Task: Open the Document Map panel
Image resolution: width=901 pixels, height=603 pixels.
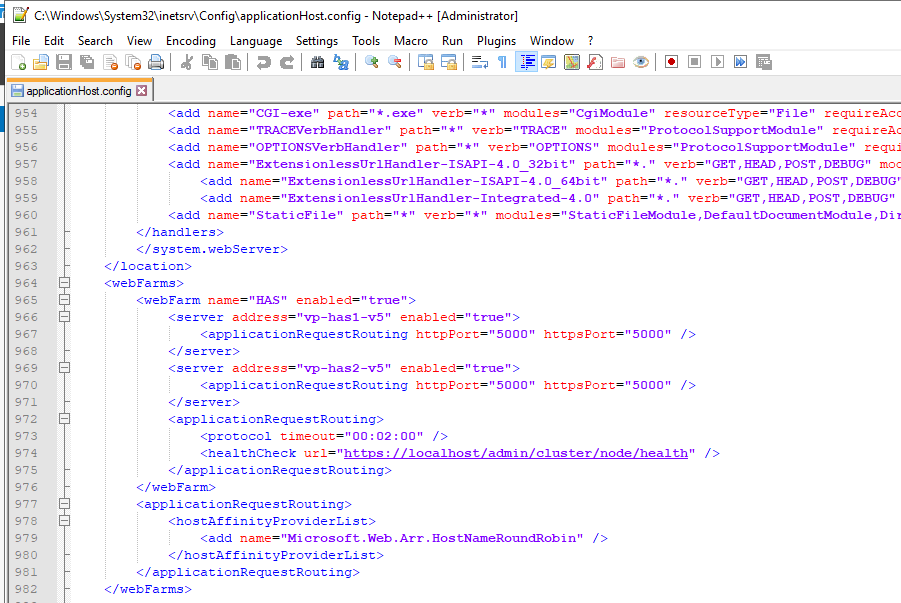Action: tap(574, 62)
